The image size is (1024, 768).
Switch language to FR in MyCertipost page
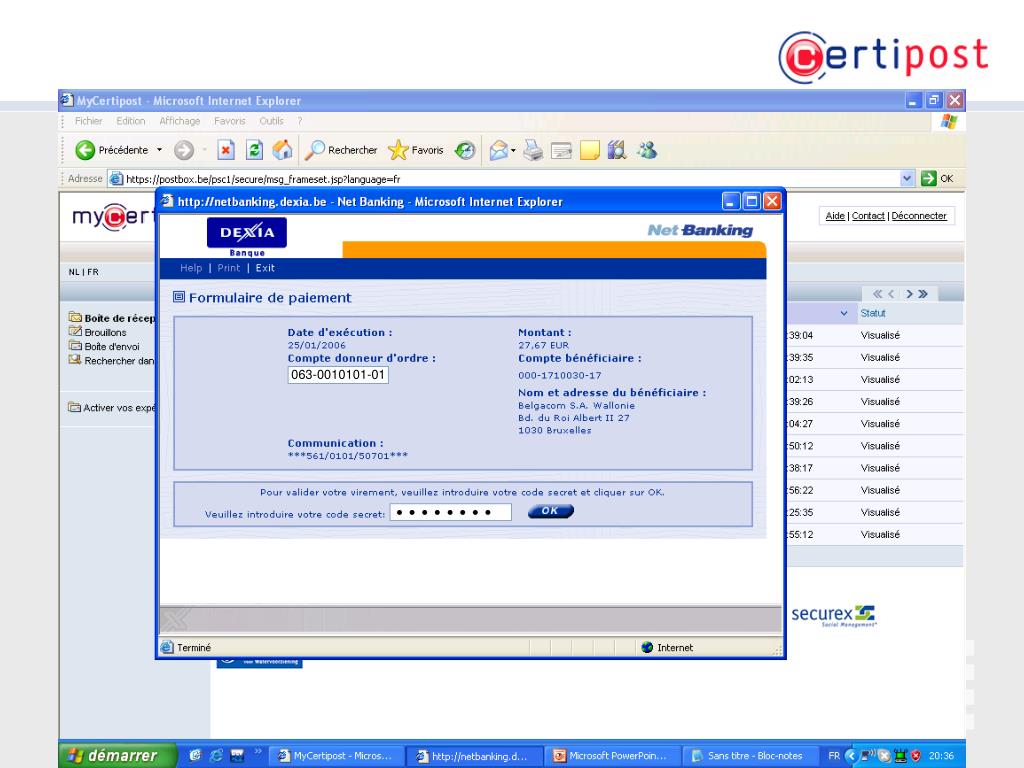click(93, 272)
